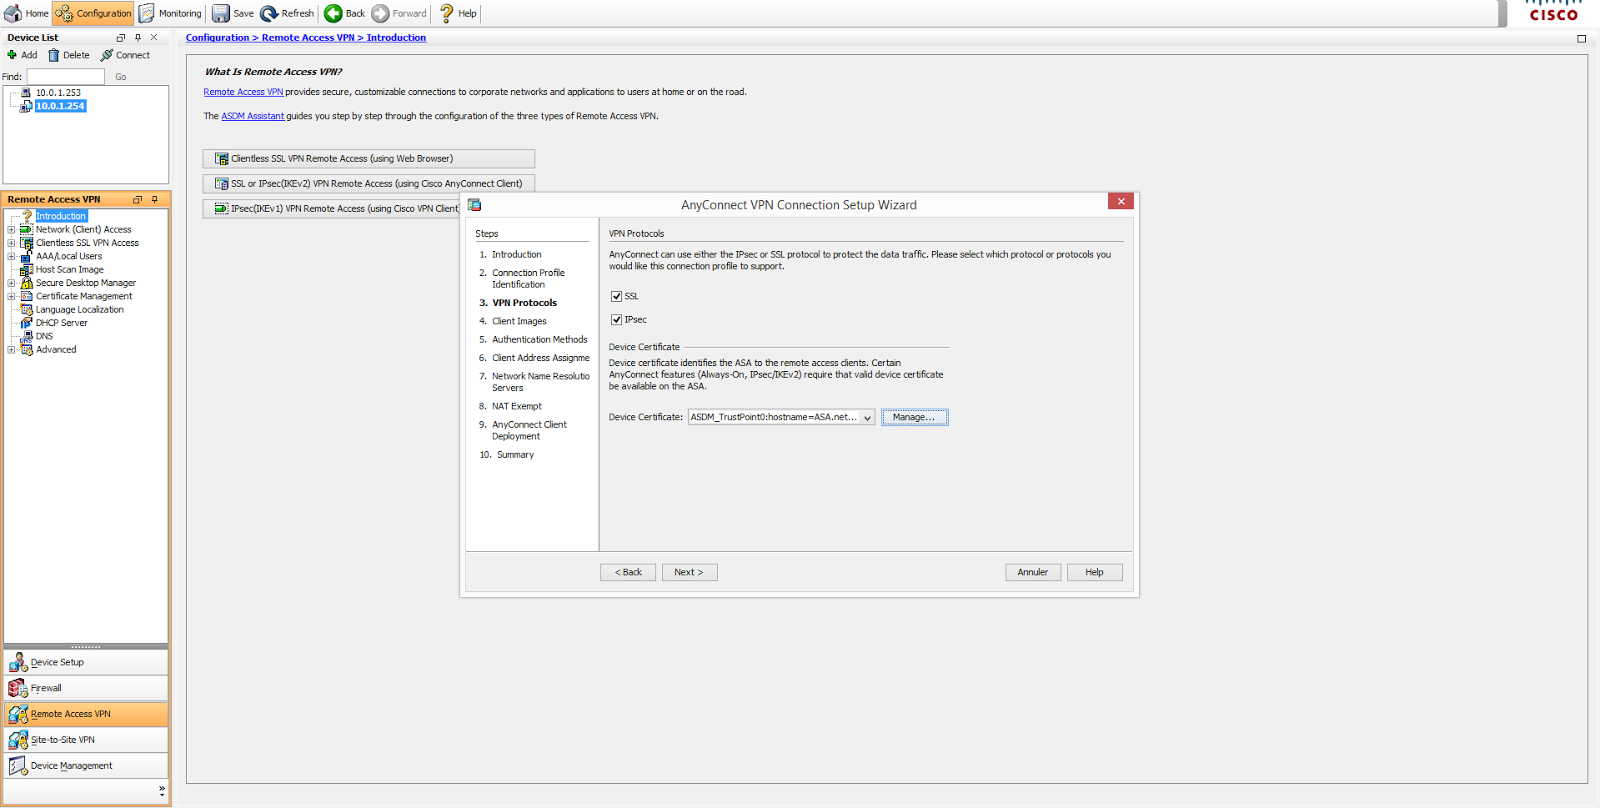This screenshot has height=808, width=1600.
Task: Close the AnyConnect wizard dialog
Action: [x=1121, y=201]
